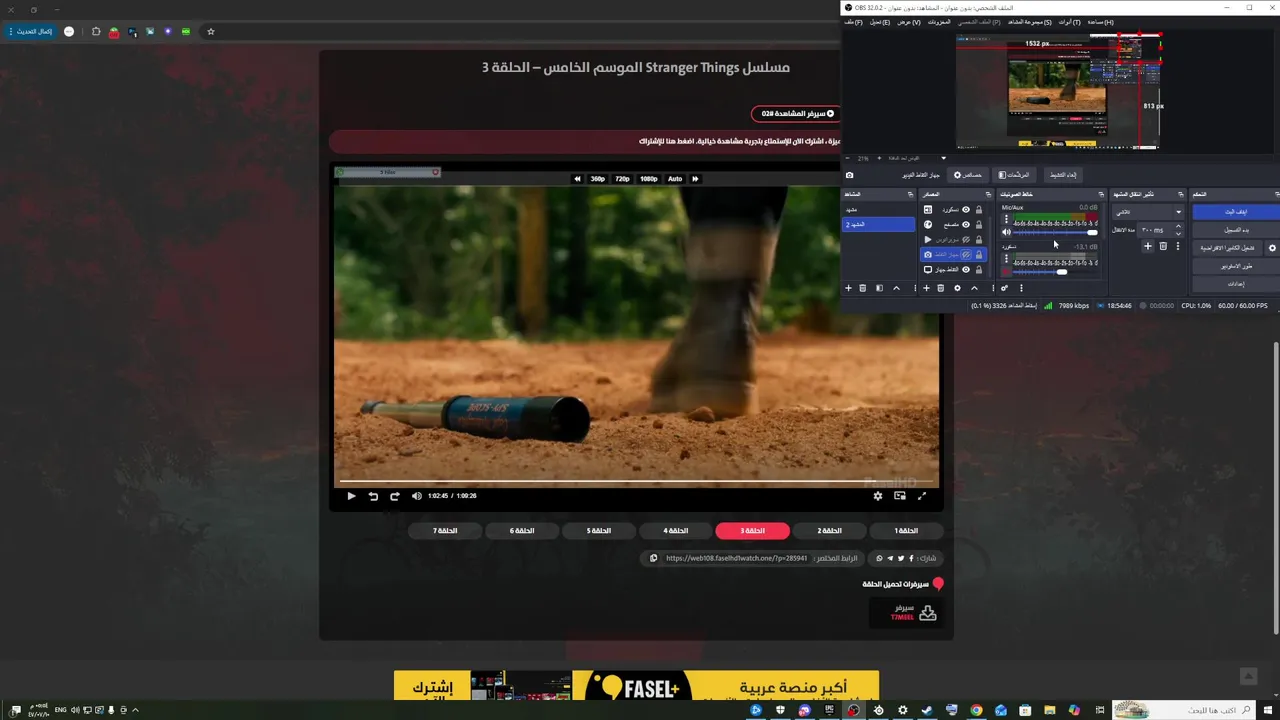Decrease transition duration with down arrow
Screen dimensions: 1280x720
1179,234
